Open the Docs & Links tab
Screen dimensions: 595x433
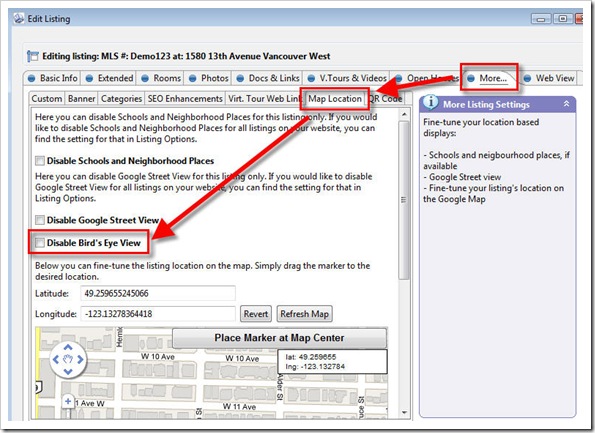268,78
